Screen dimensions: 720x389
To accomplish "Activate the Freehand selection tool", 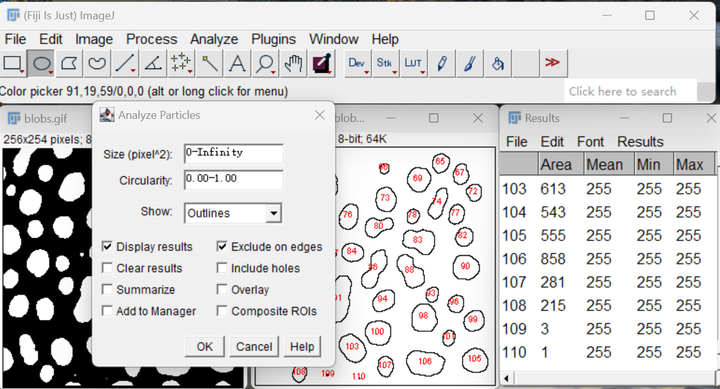I will coord(97,63).
